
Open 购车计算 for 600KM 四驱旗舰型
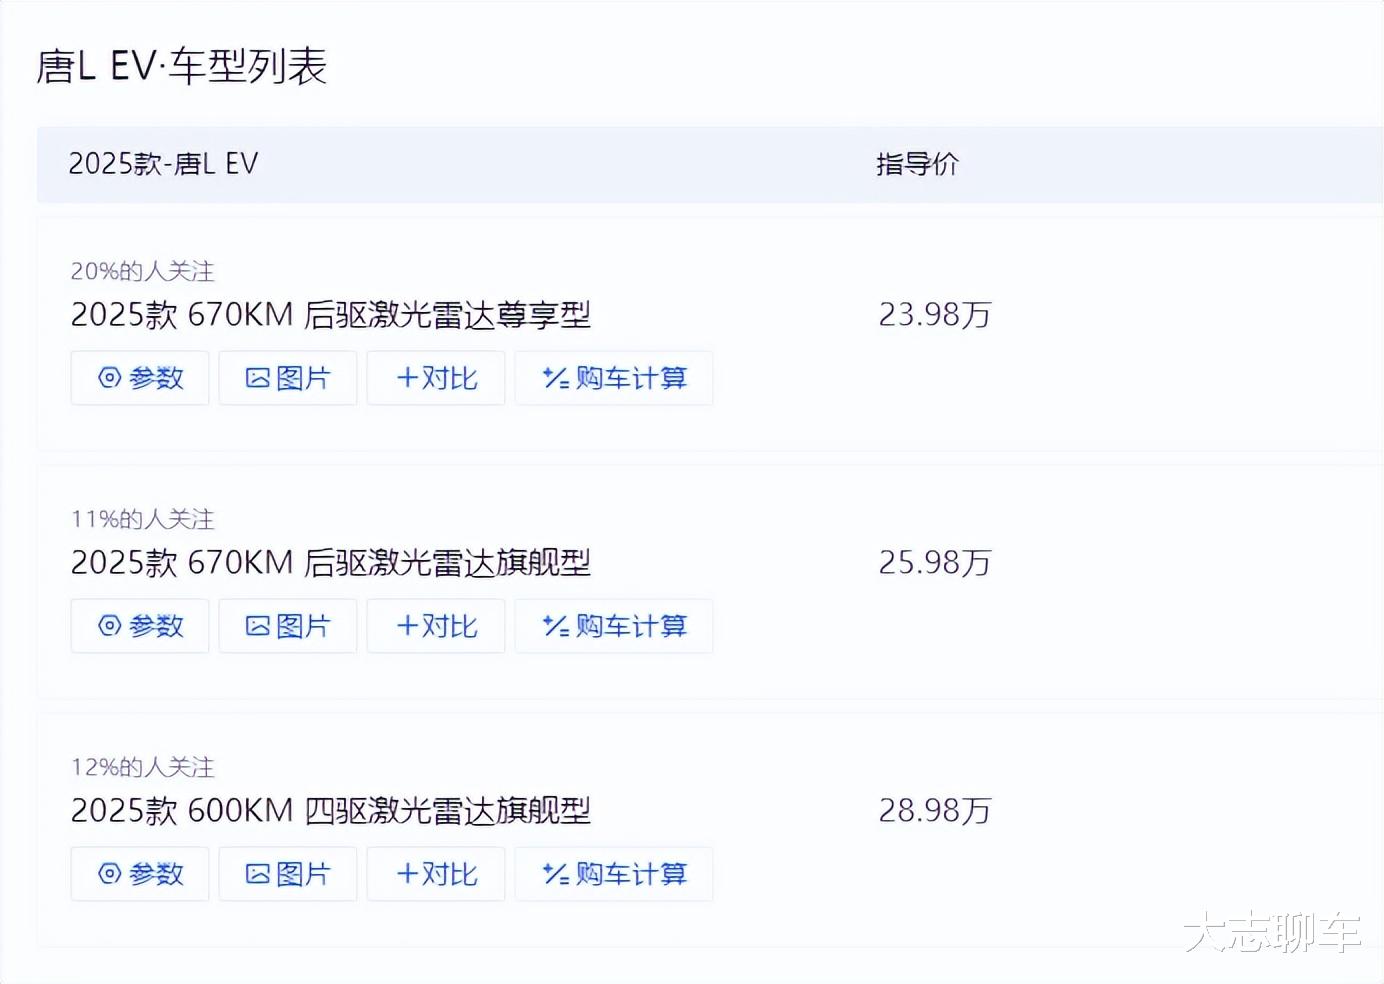[x=613, y=874]
